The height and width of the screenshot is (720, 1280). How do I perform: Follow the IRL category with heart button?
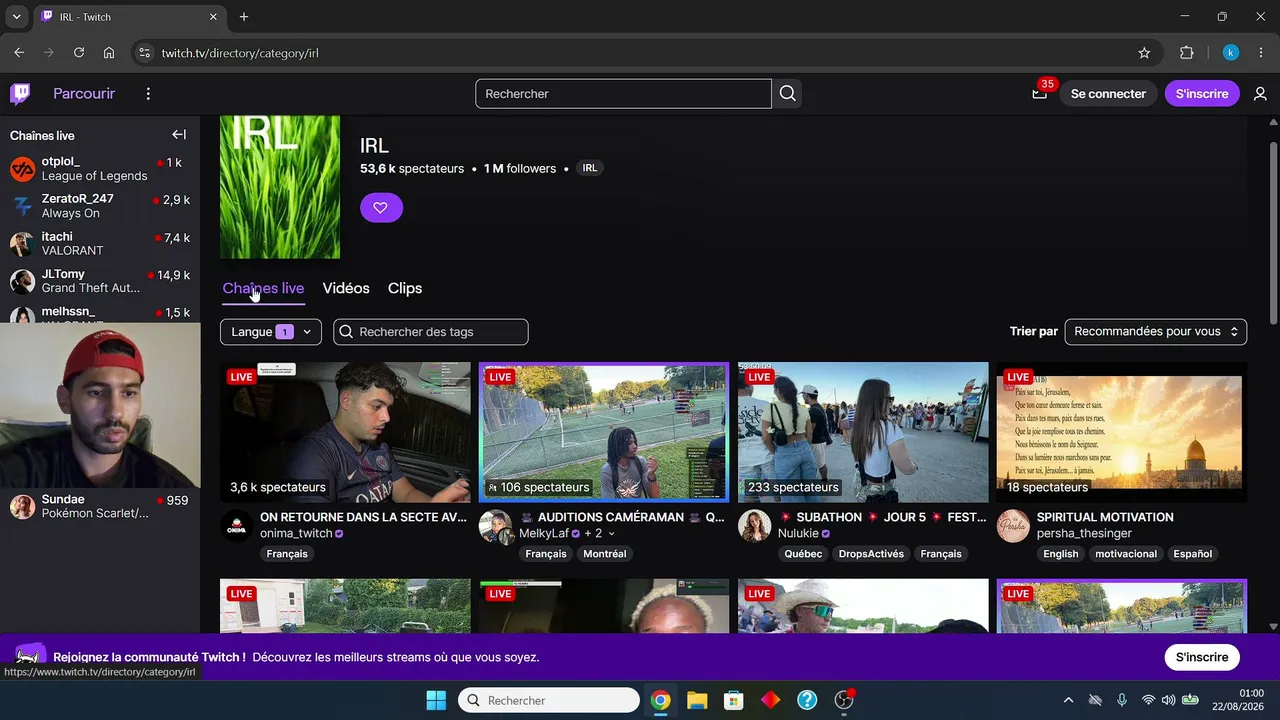(381, 207)
